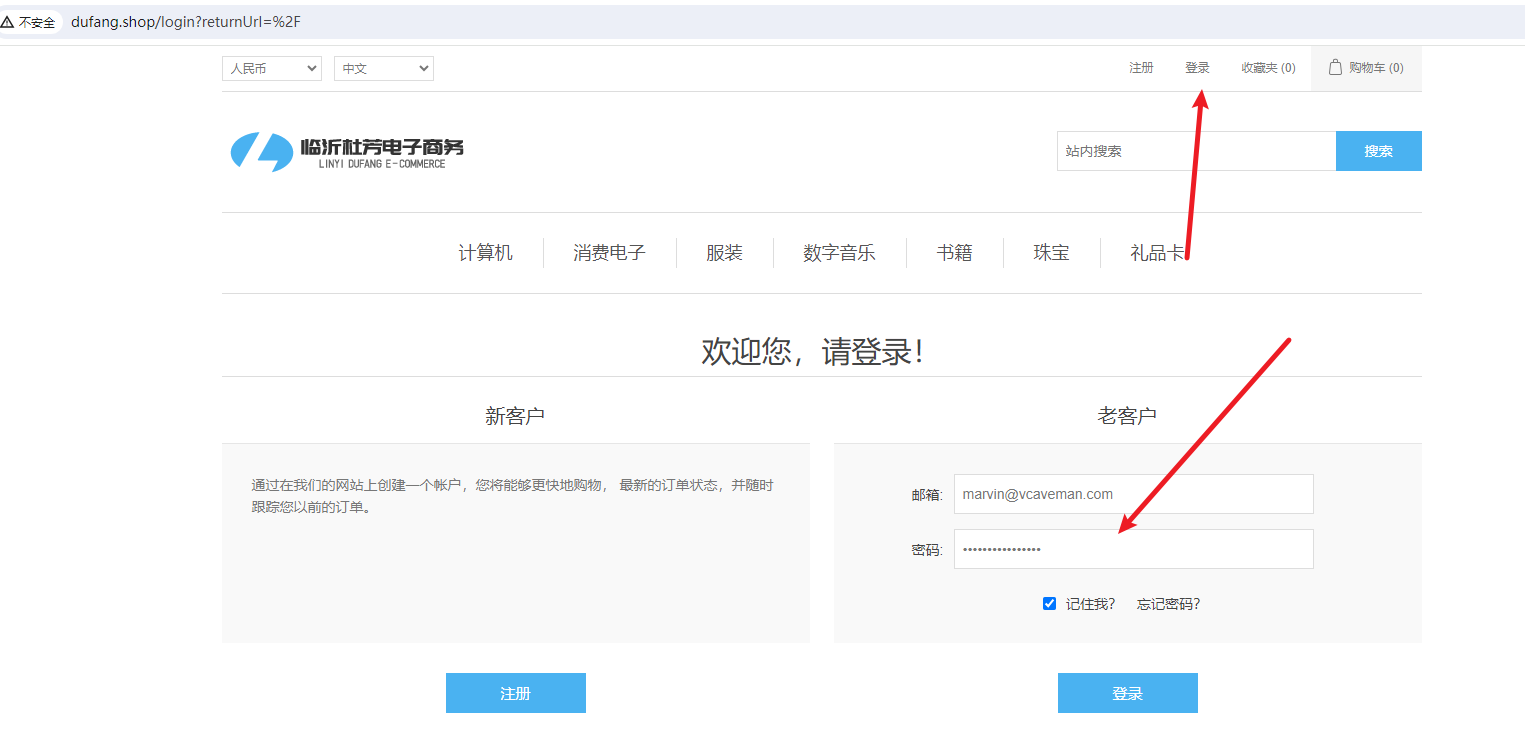Viewport: 1525px width, 743px height.
Task: Open the 计算机 category menu
Action: (485, 253)
